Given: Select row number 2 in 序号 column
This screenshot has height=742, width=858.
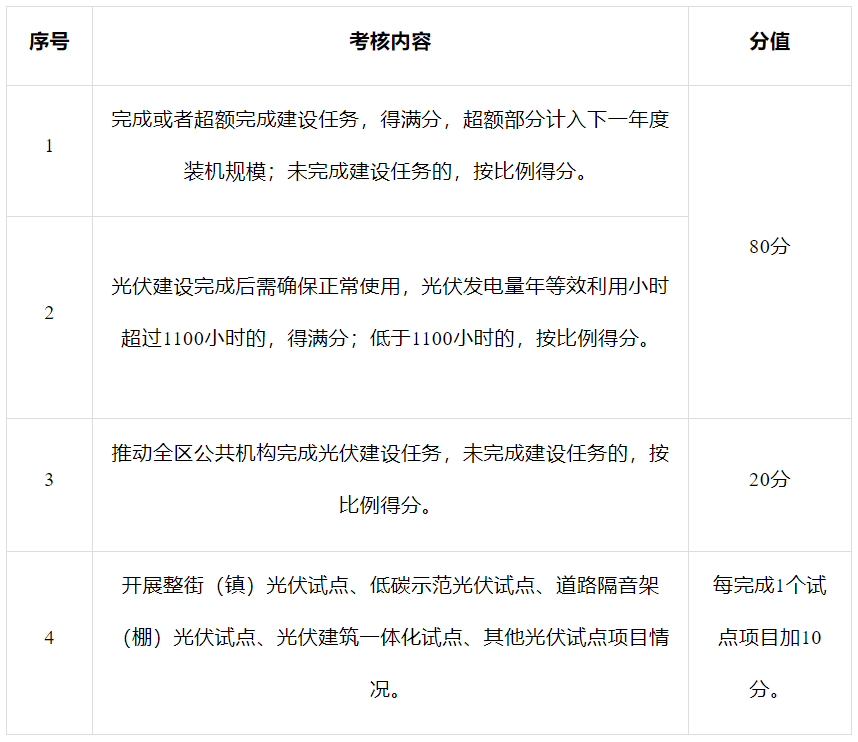Looking at the screenshot, I should pos(49,313).
